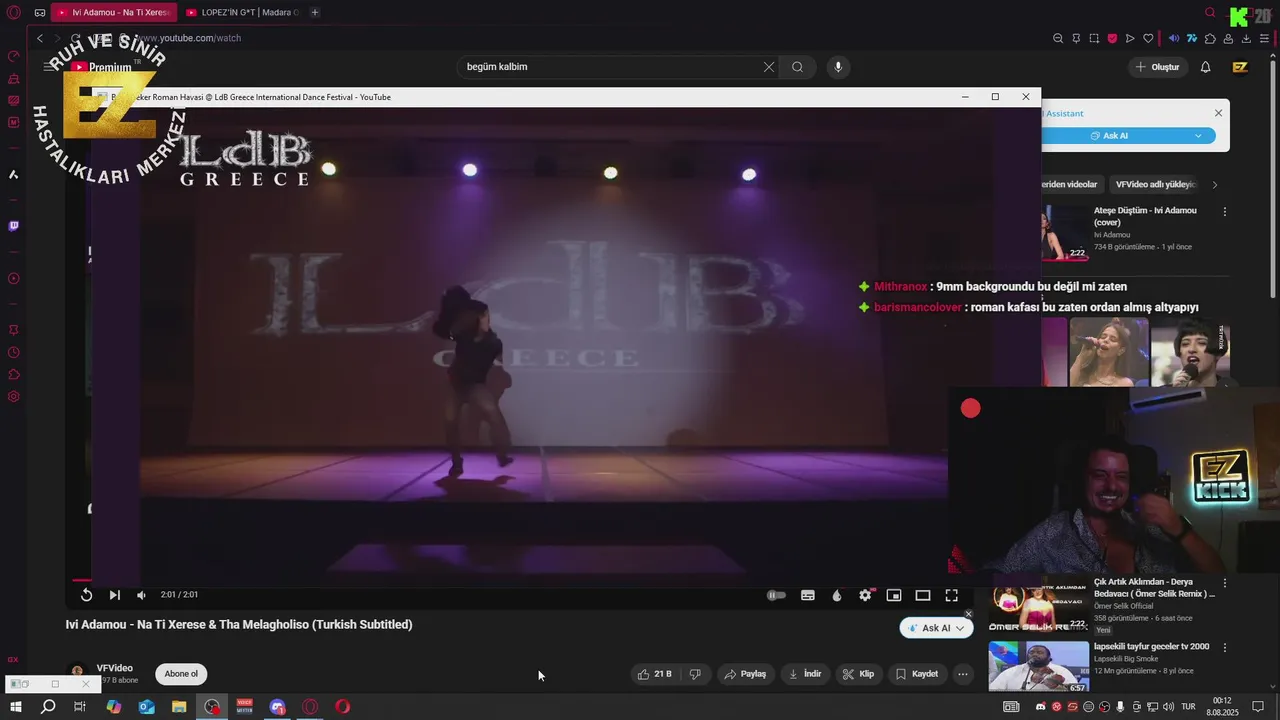Share the video via Paylaş
This screenshot has height=720, width=1280.
tap(746, 674)
